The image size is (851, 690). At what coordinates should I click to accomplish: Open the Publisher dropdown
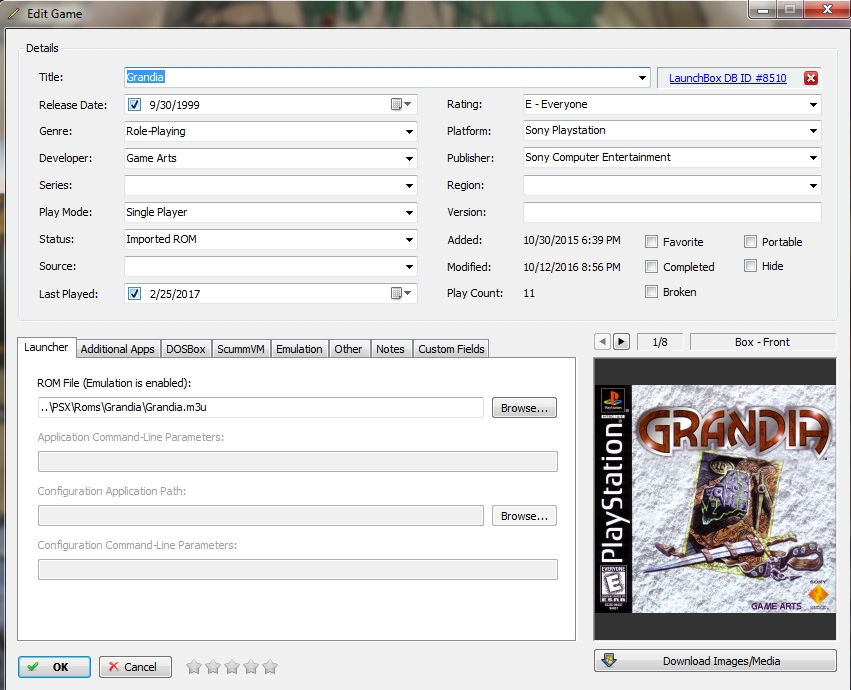point(813,157)
